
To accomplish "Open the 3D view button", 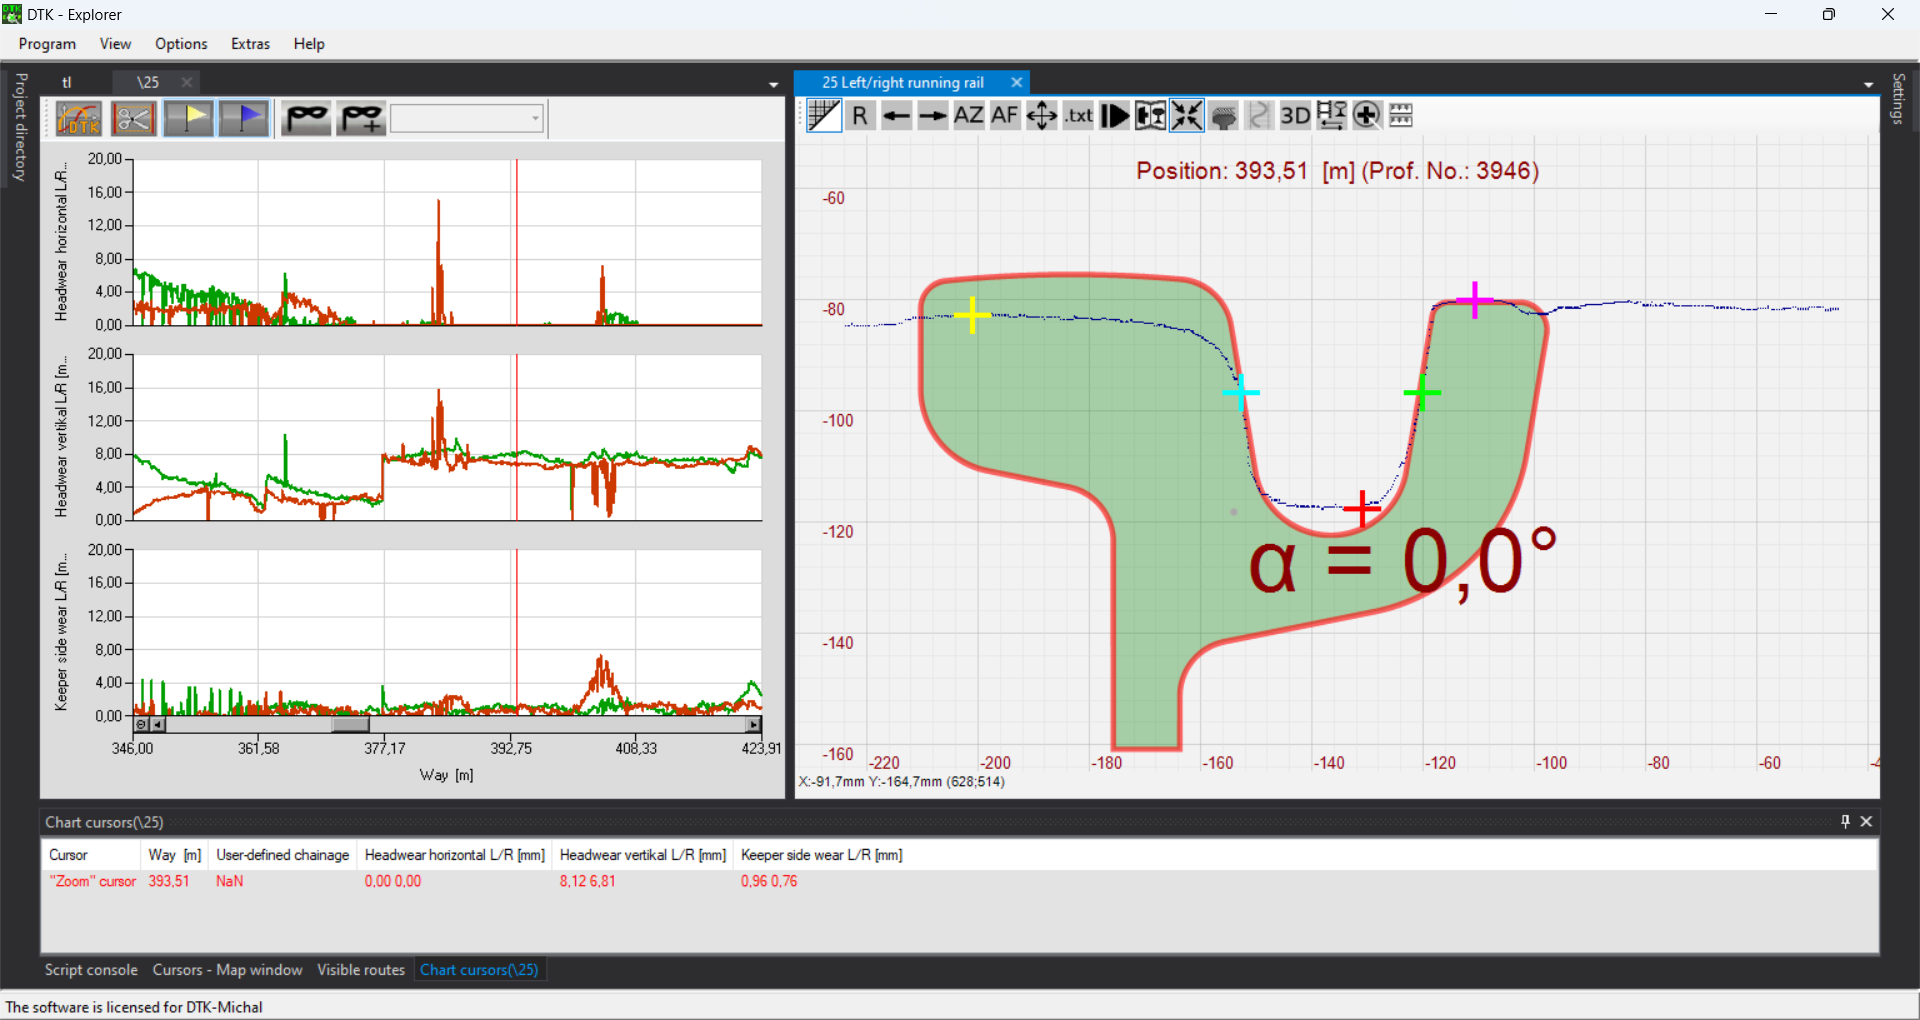I will 1295,116.
